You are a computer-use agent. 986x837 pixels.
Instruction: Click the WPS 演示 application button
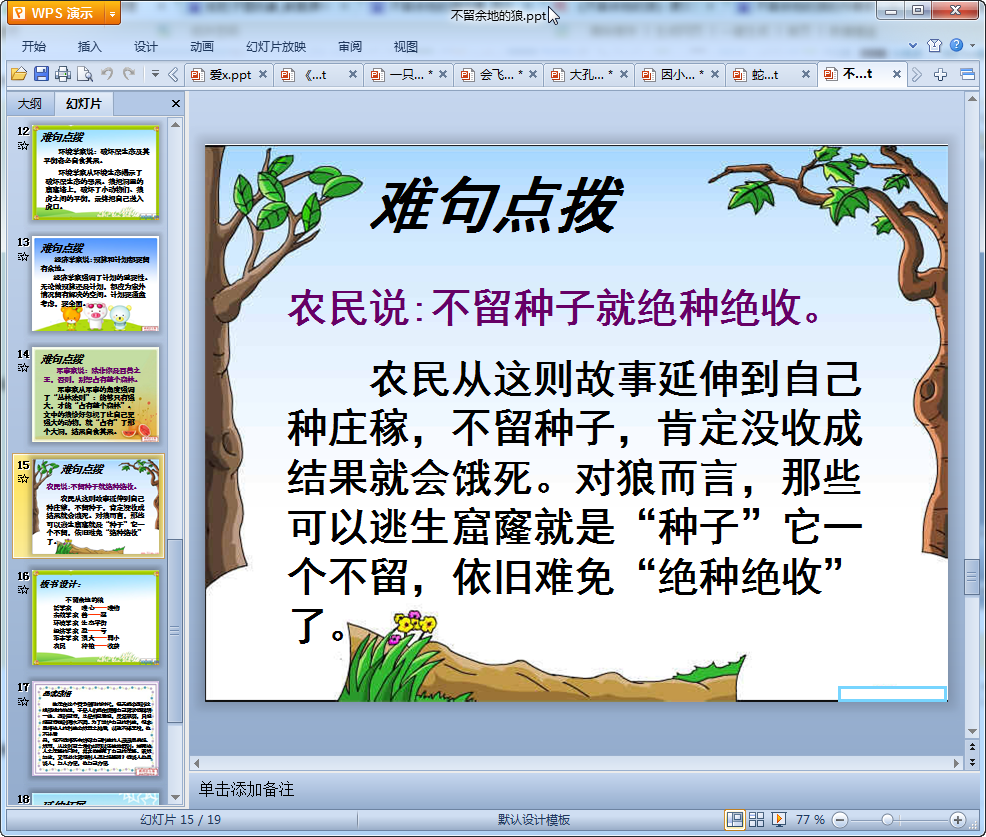[x=56, y=13]
